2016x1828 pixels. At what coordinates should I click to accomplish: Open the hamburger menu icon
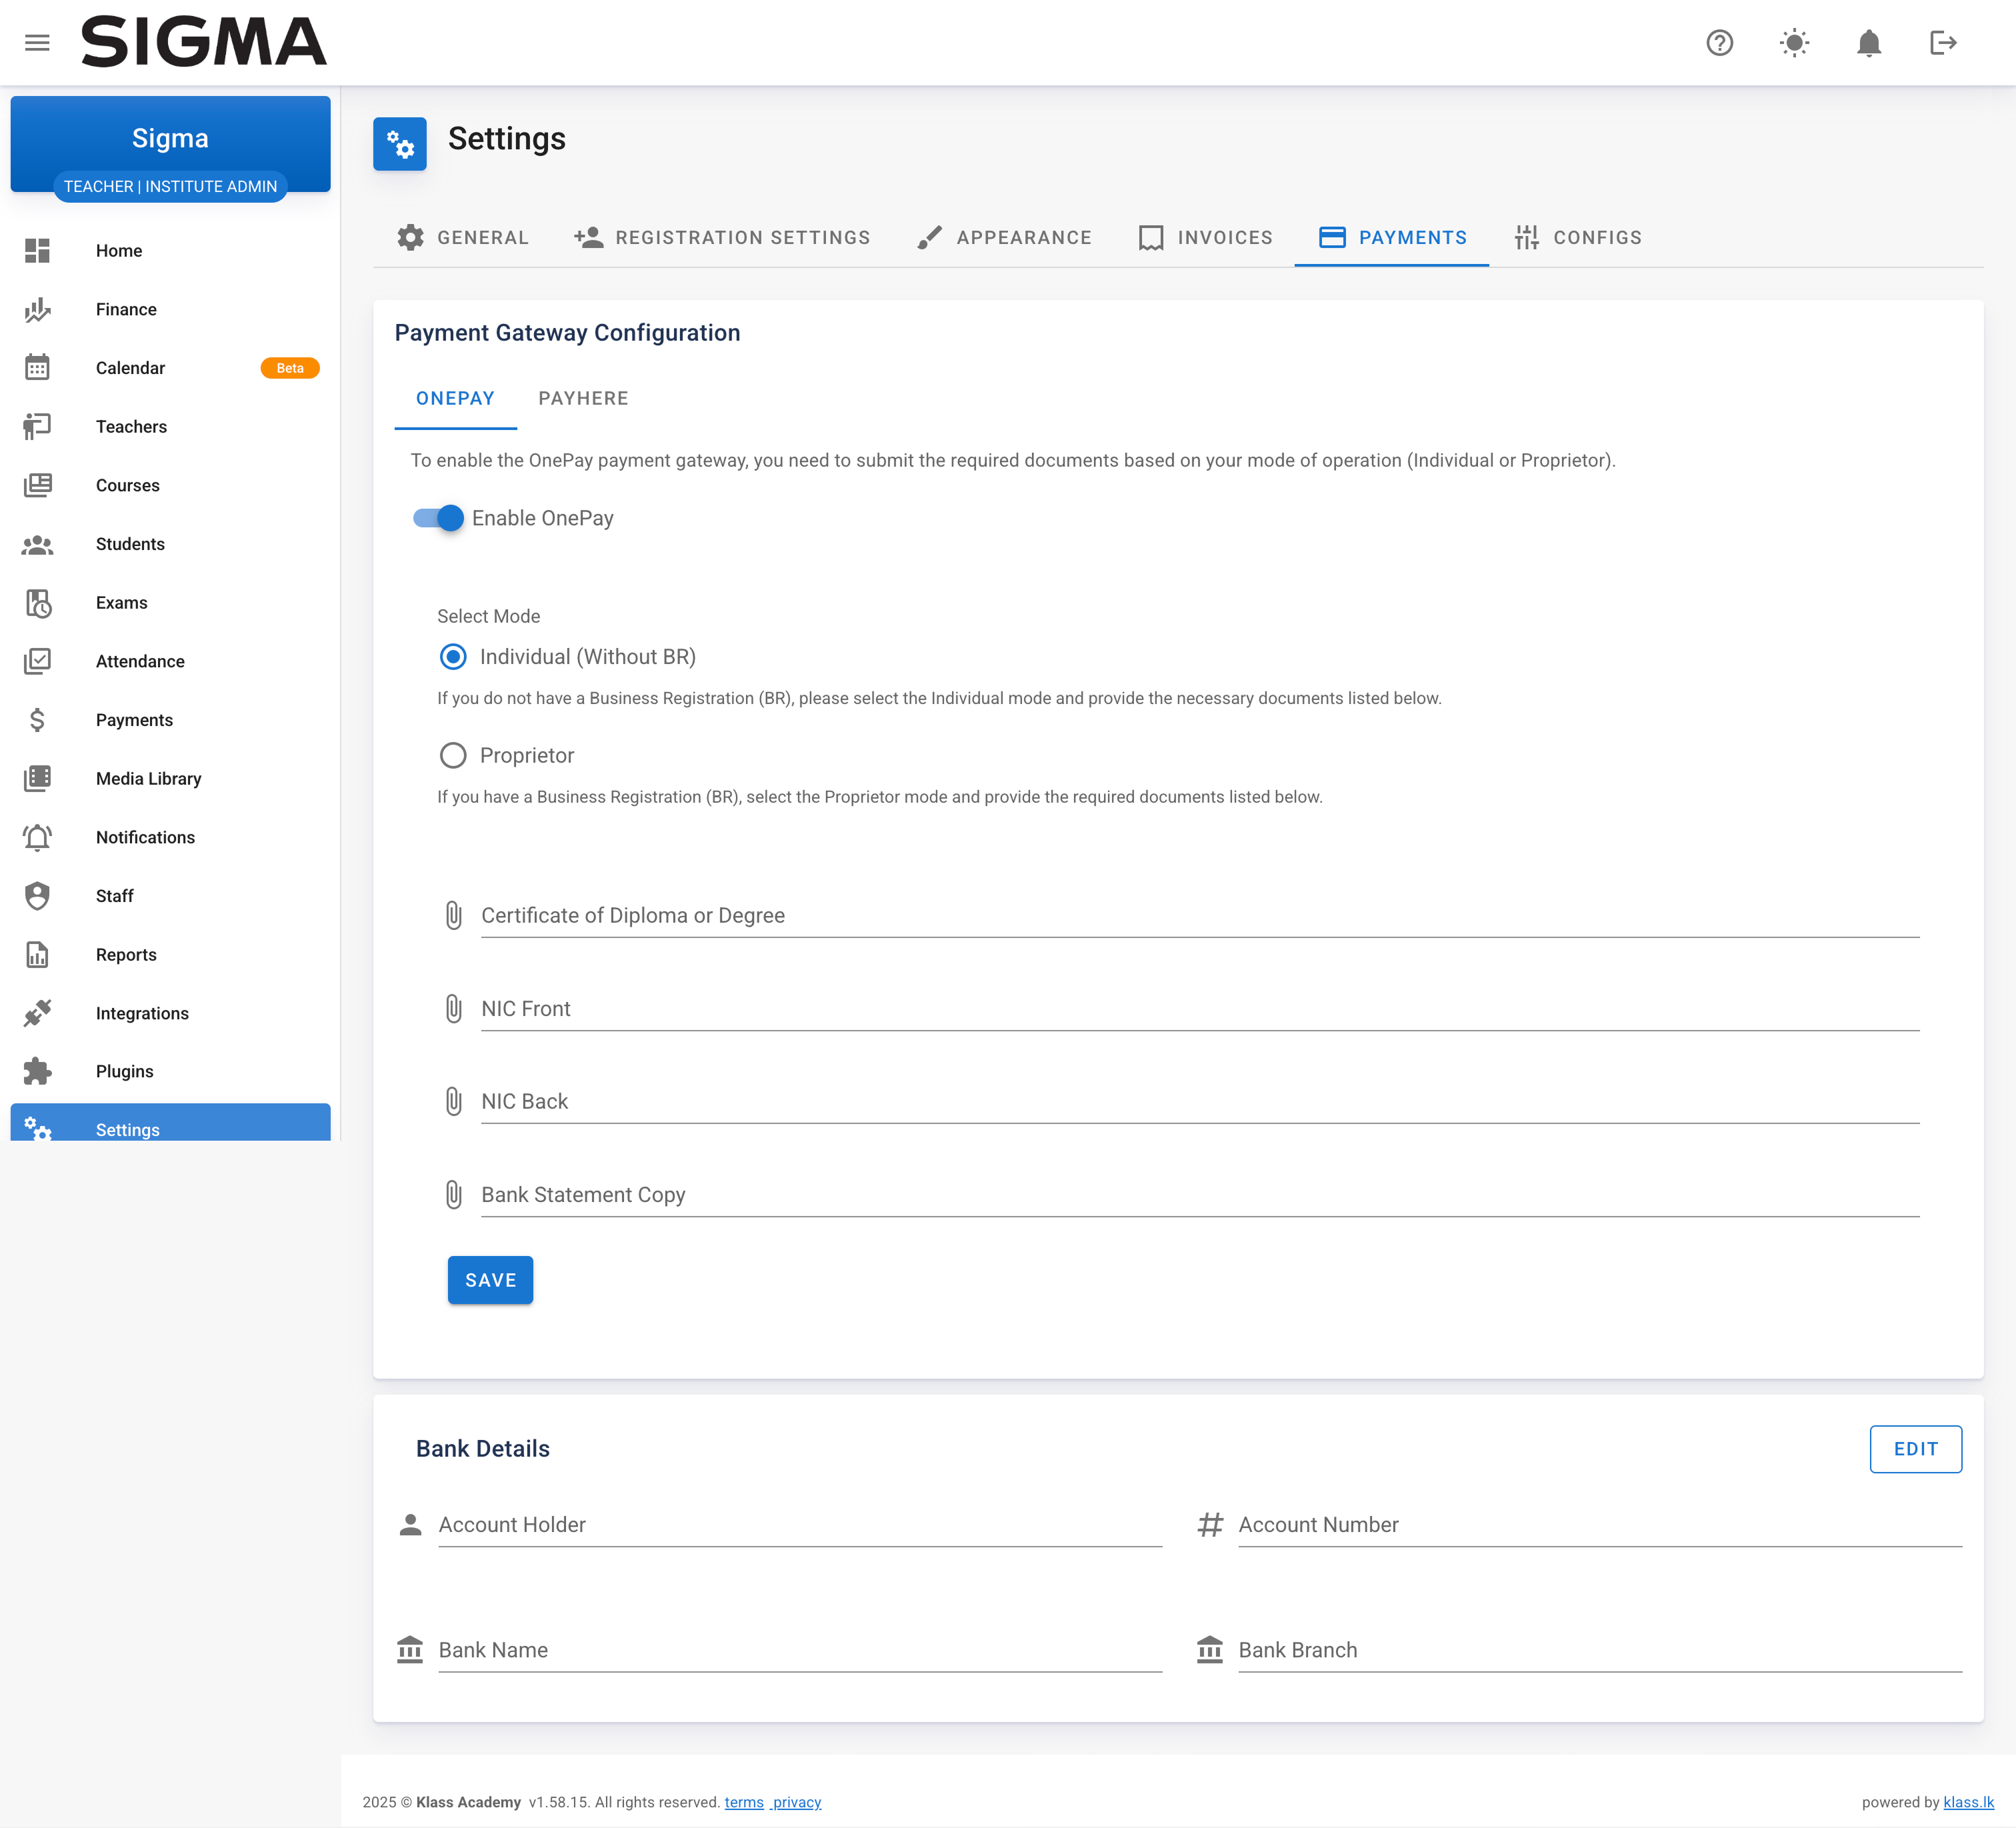(37, 43)
